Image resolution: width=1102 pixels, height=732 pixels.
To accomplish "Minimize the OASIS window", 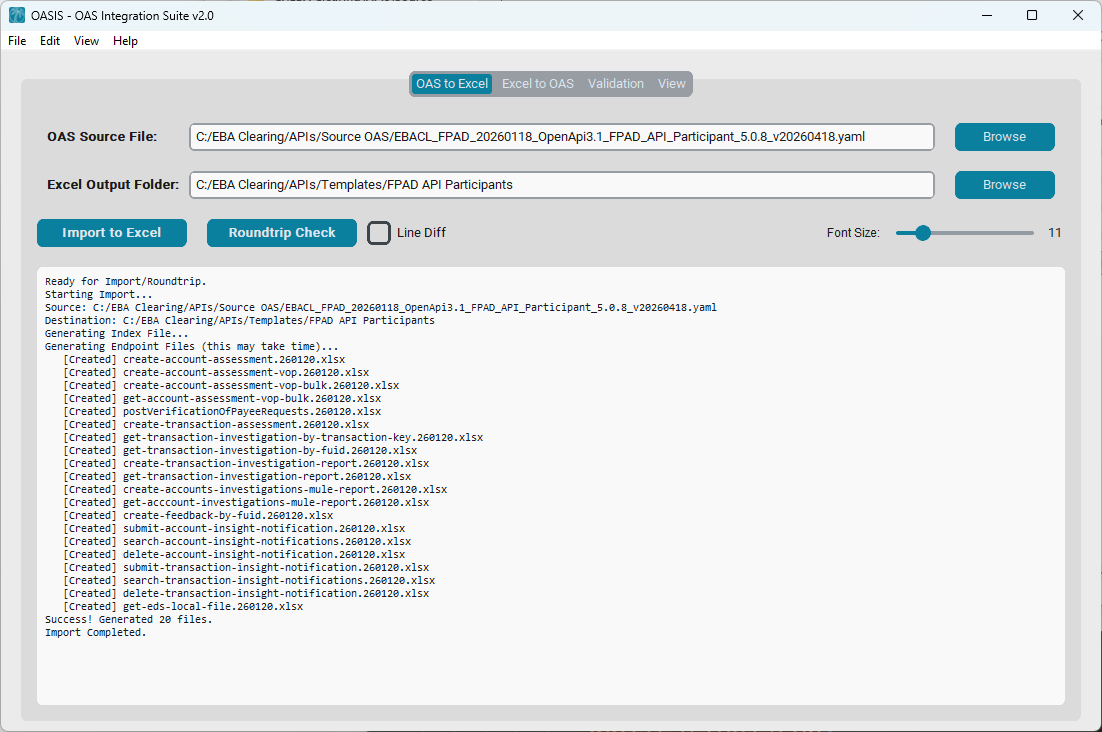I will pyautogui.click(x=986, y=16).
